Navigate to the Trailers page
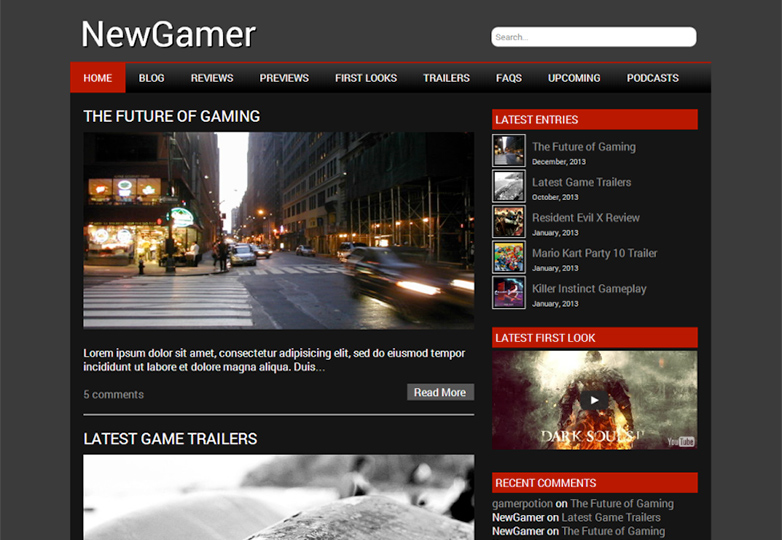 coord(446,78)
